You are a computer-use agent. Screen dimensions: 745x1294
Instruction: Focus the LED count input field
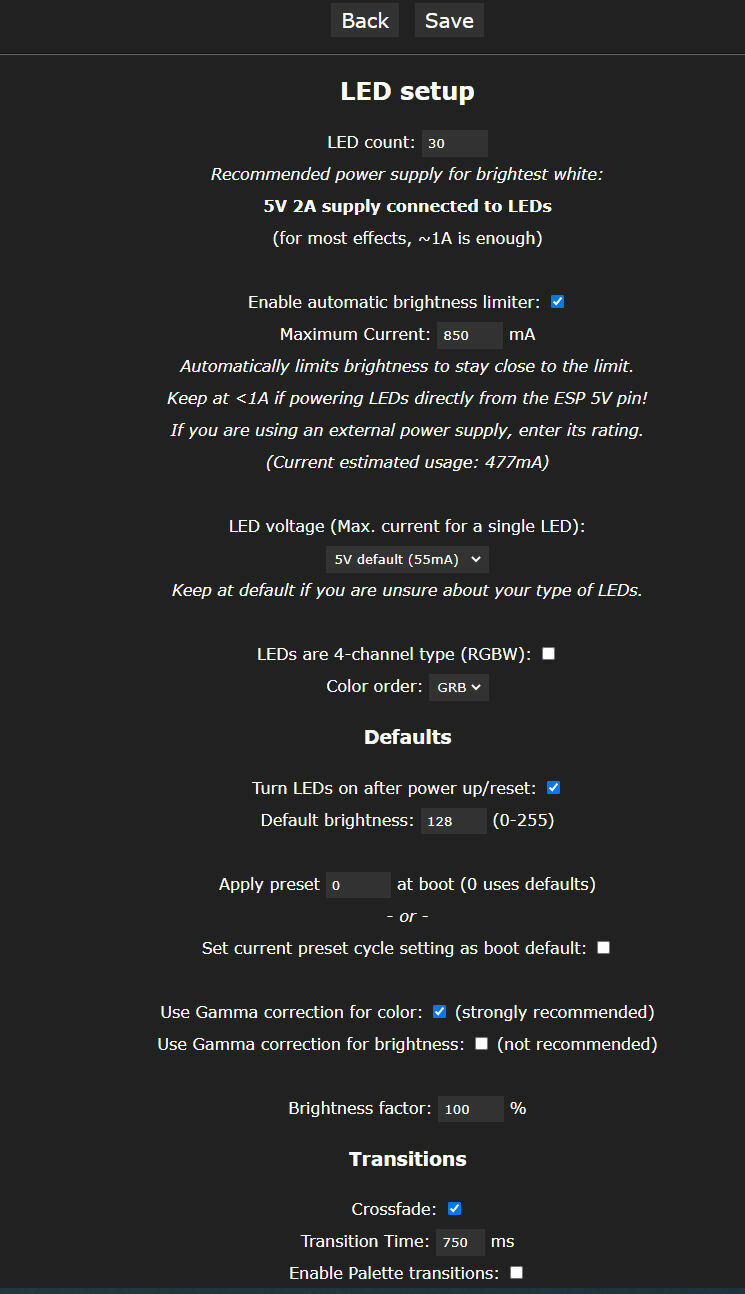(x=455, y=143)
